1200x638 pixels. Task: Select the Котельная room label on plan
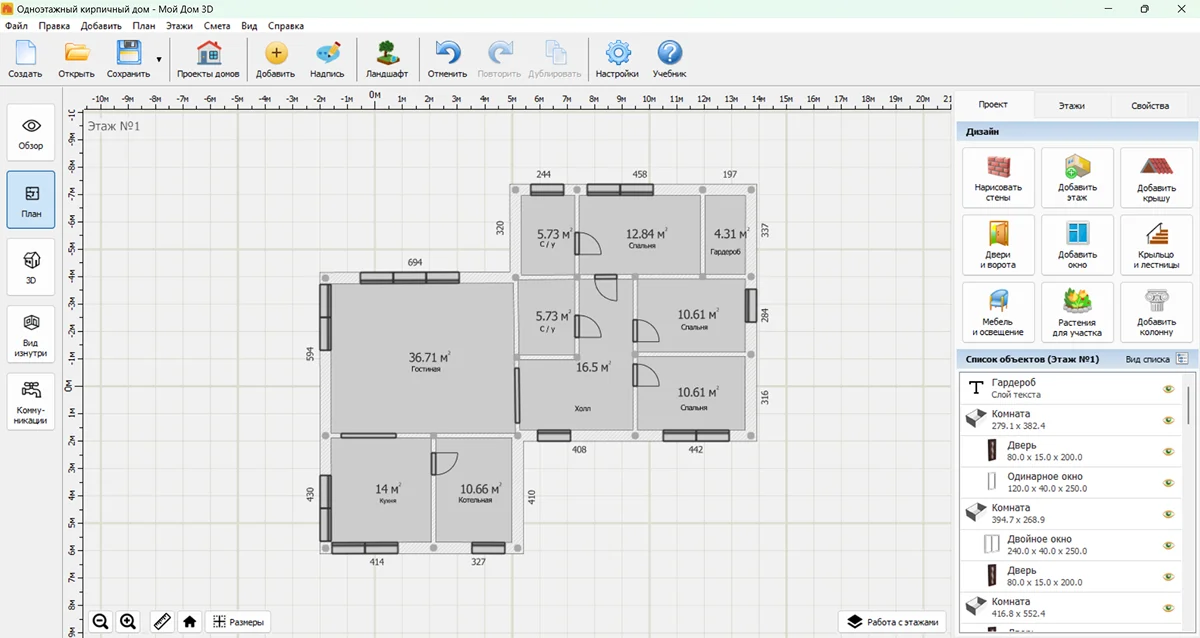point(475,500)
